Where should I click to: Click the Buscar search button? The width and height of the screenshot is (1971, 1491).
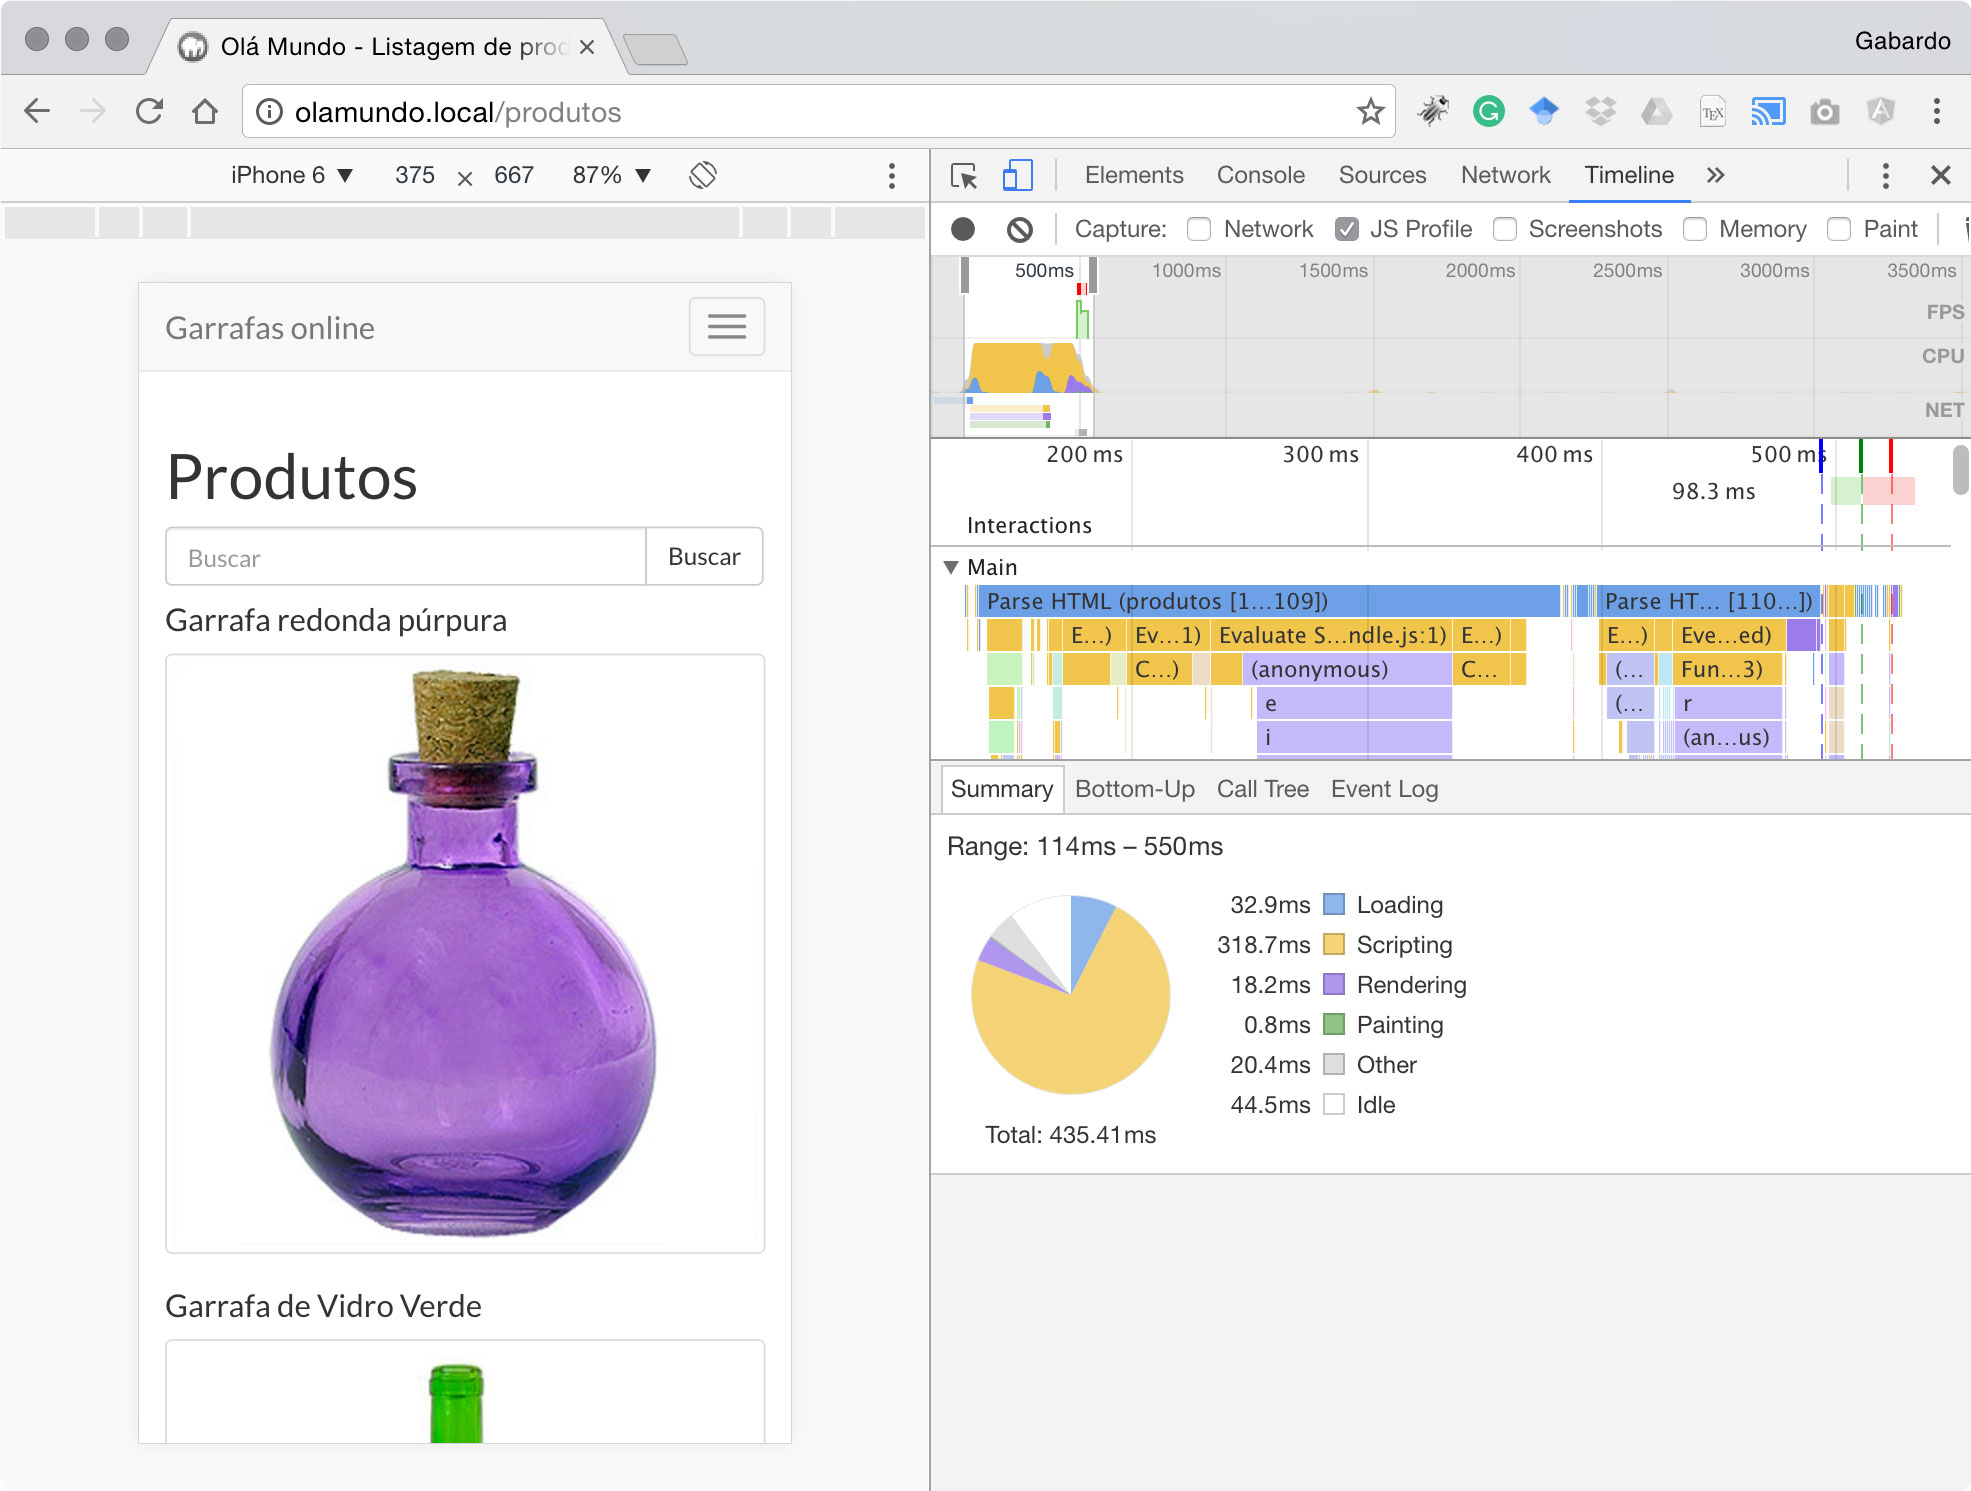704,557
